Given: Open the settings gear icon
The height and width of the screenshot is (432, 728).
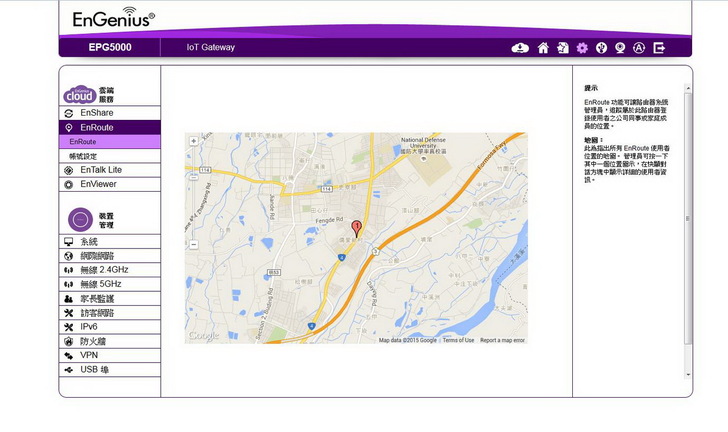Looking at the screenshot, I should pyautogui.click(x=582, y=47).
